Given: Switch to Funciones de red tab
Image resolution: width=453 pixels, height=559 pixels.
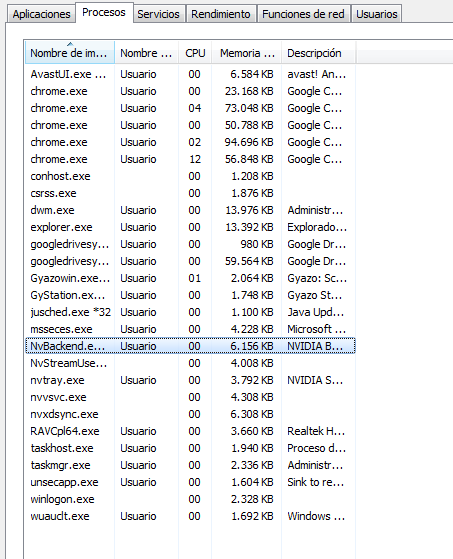Looking at the screenshot, I should 303,14.
